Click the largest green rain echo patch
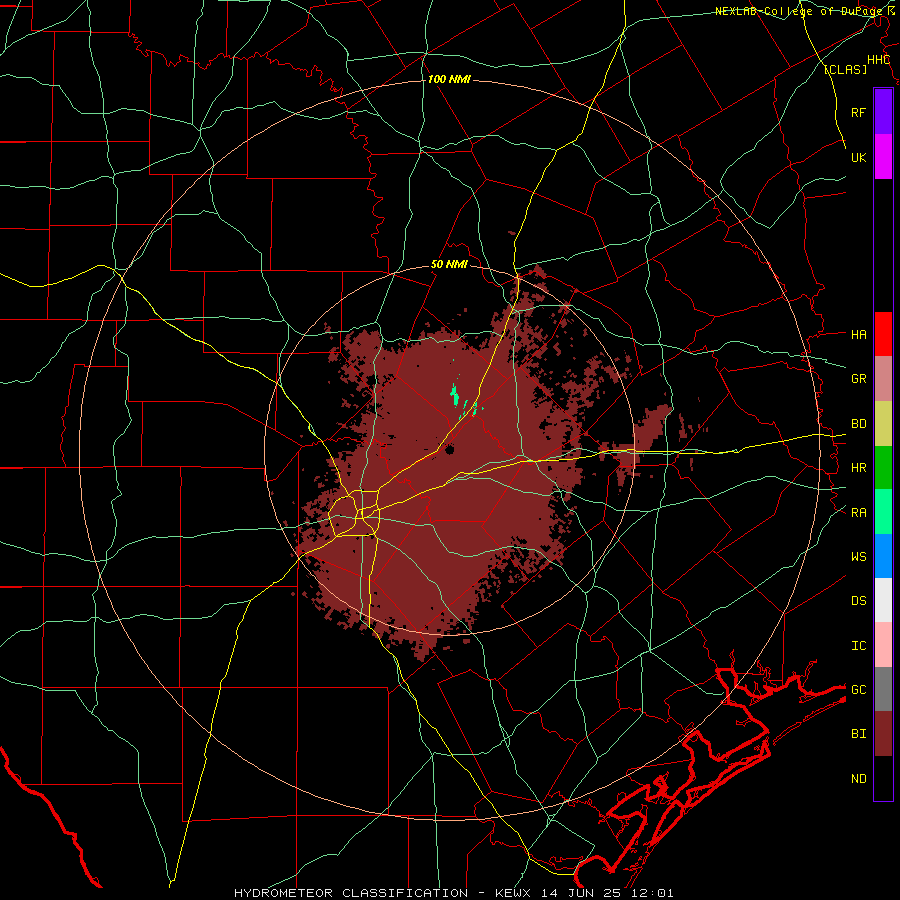Screen dimensions: 900x900 coord(455,394)
